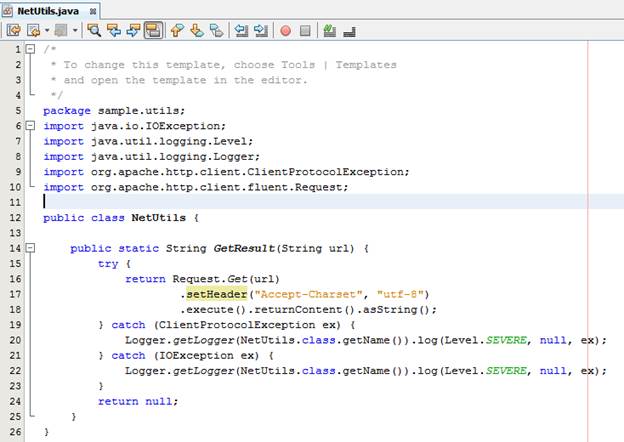624x442 pixels.
Task: Click Find Next Occurrence icon
Action: [x=133, y=30]
